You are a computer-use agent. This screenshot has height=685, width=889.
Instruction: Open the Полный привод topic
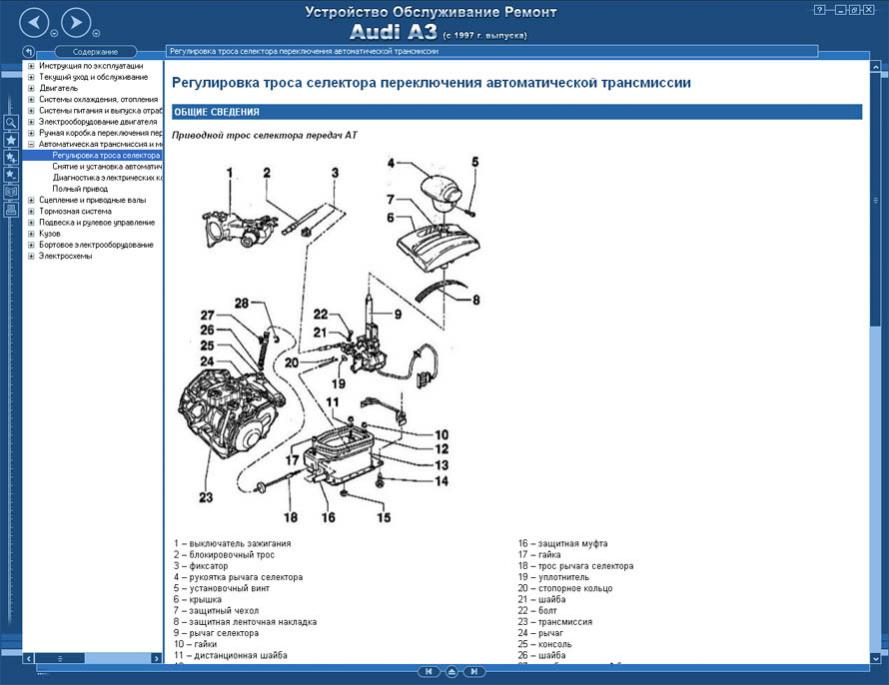80,189
